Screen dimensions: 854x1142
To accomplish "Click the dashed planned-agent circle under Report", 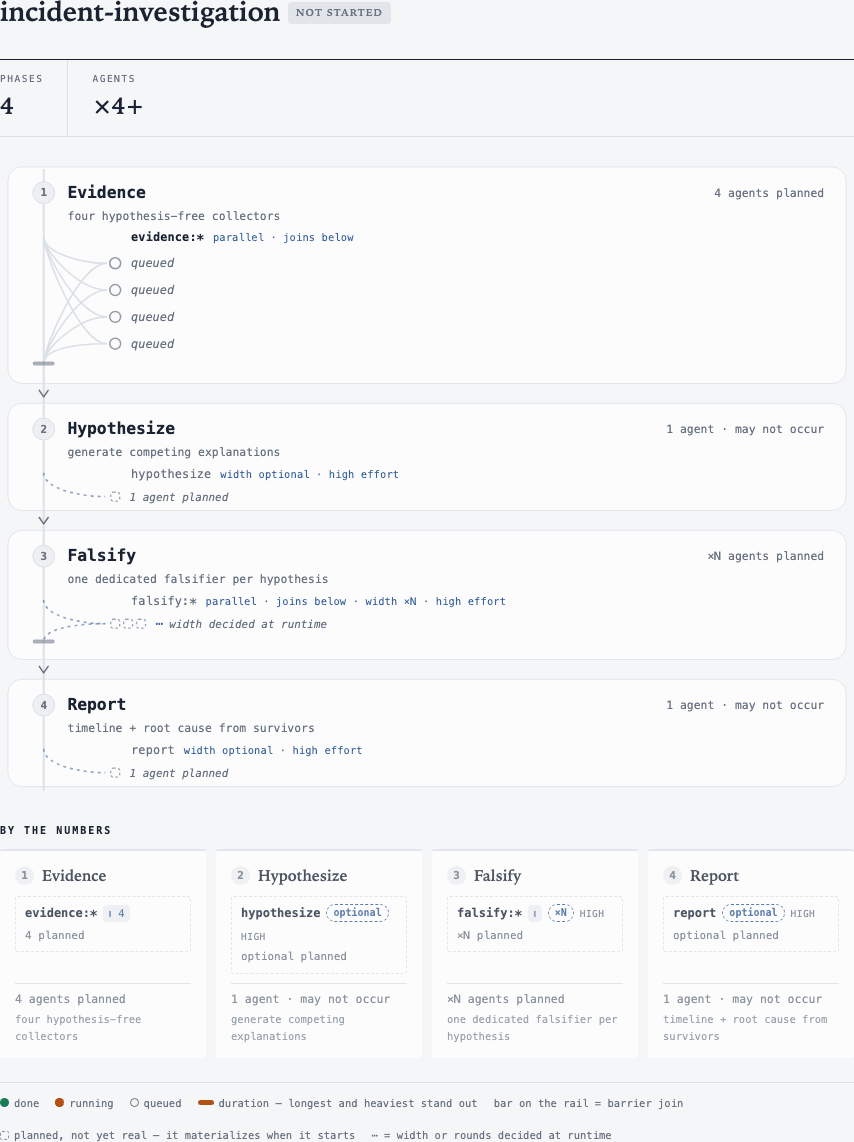I will (115, 773).
